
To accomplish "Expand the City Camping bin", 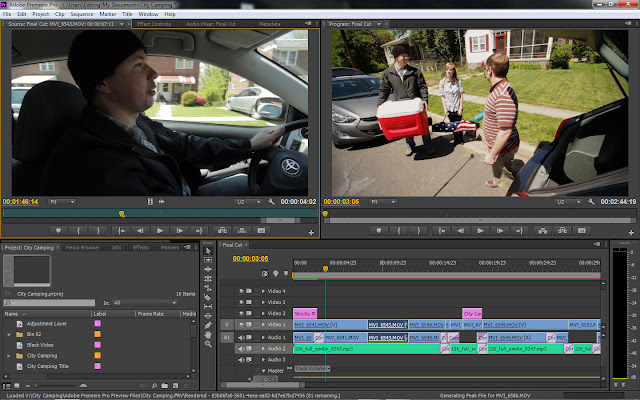I will click(x=8, y=355).
